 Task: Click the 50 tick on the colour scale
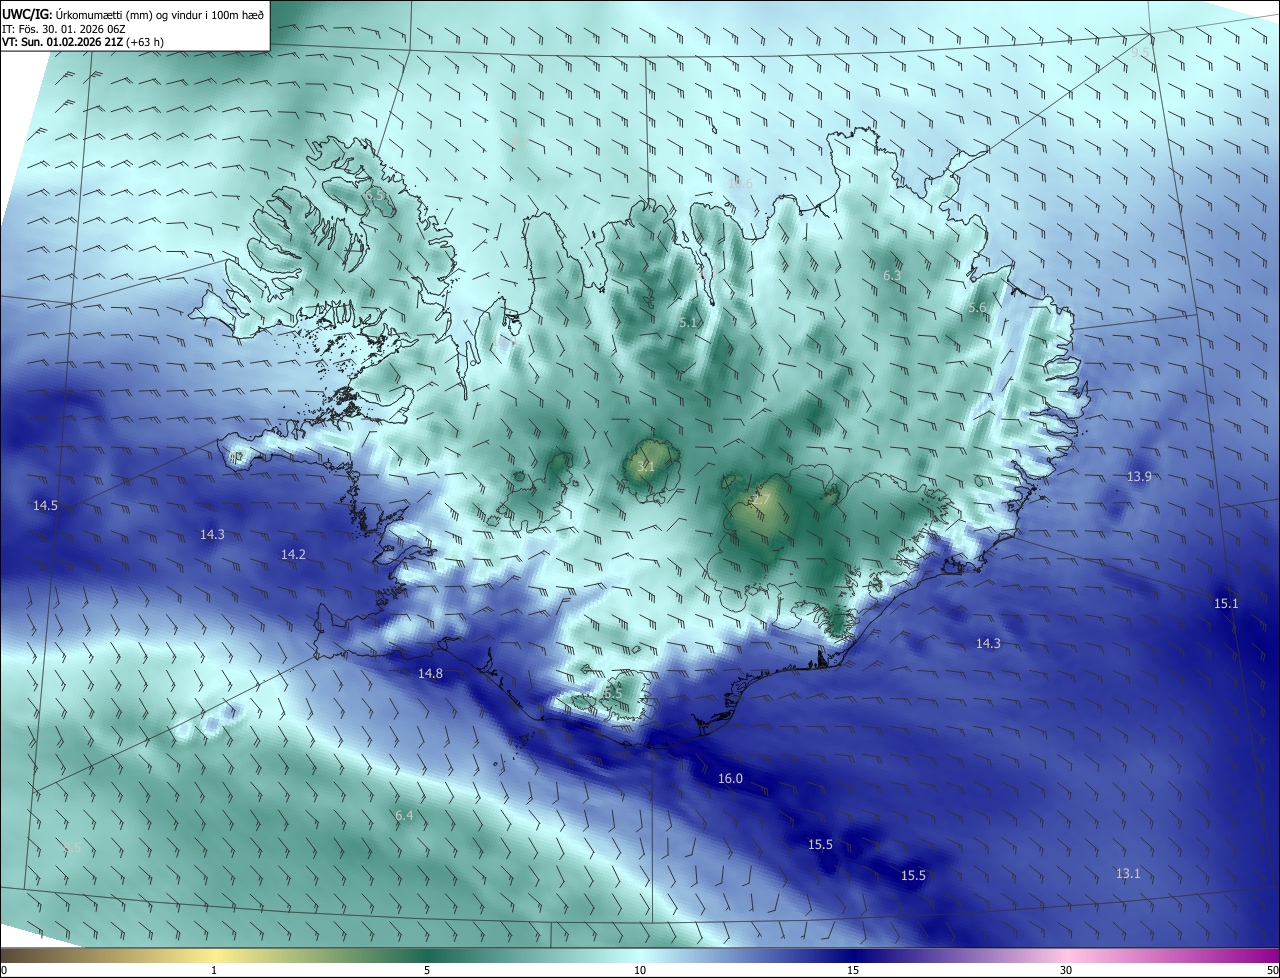pyautogui.click(x=1272, y=971)
